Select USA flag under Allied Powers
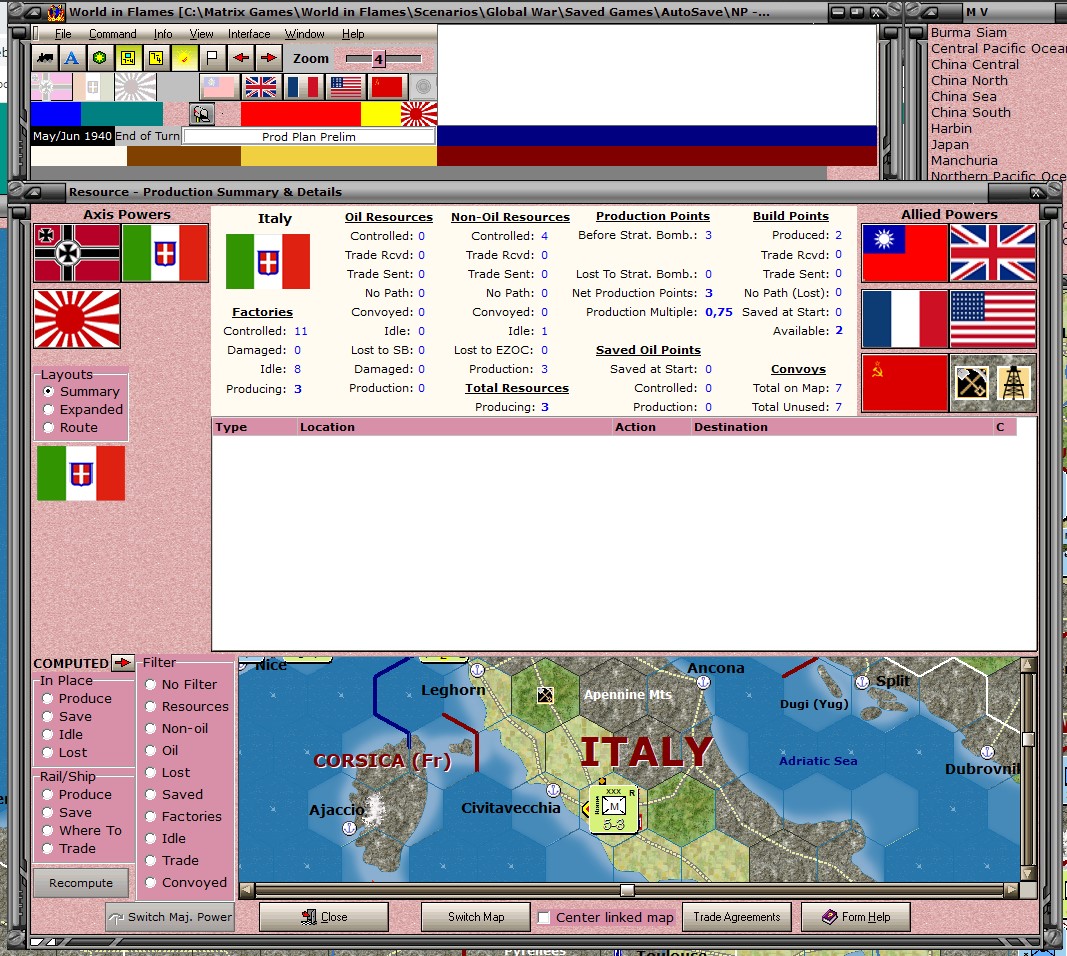Image resolution: width=1067 pixels, height=956 pixels. coord(993,318)
